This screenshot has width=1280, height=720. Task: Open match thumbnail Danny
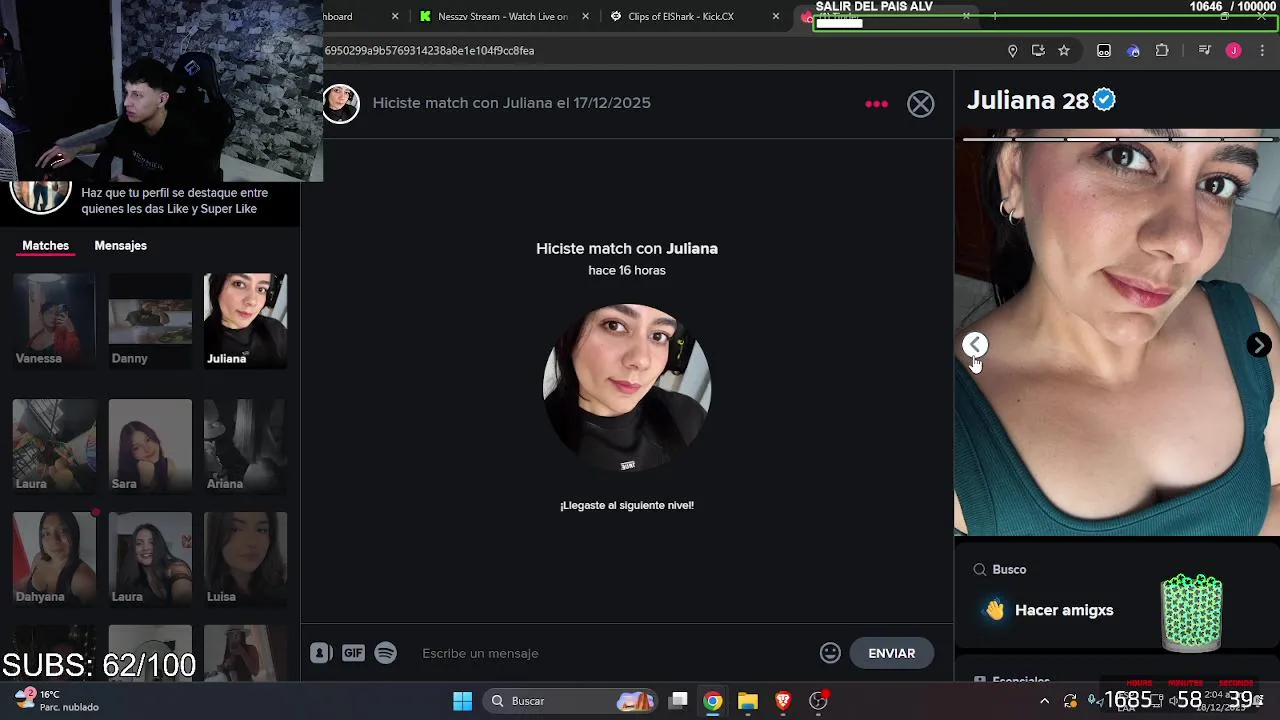tap(150, 320)
